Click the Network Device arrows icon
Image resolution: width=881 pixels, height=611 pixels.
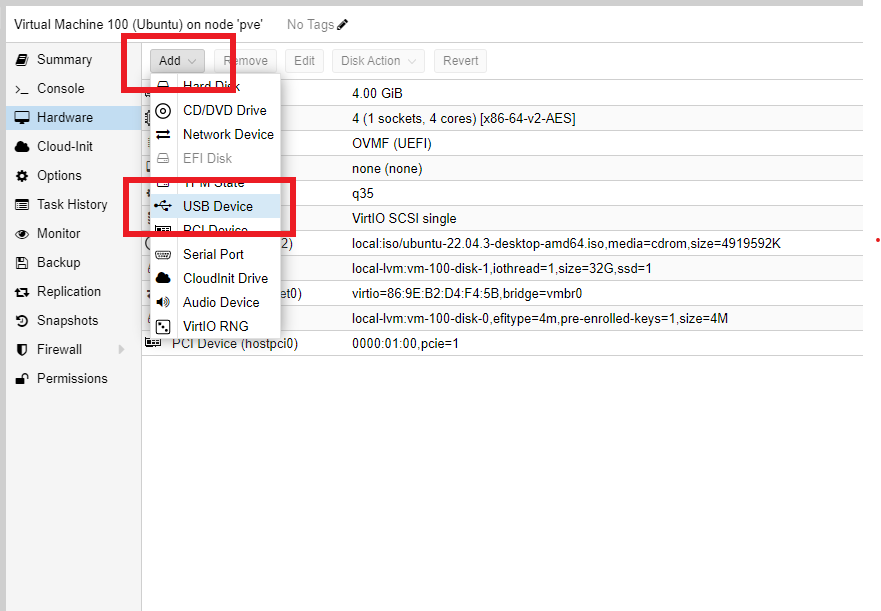pyautogui.click(x=163, y=134)
